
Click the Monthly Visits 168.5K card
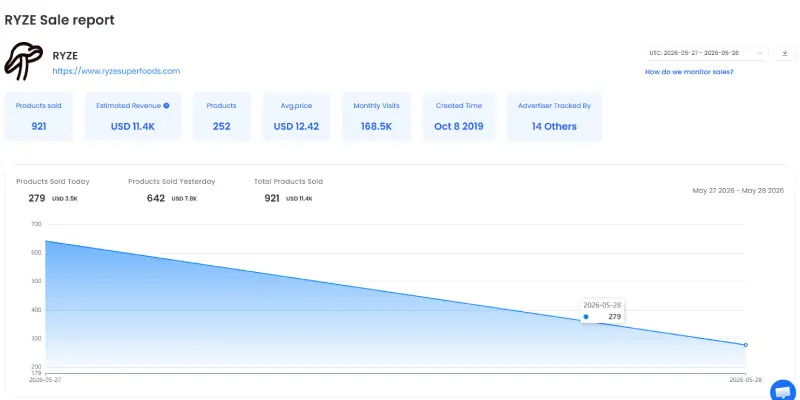click(377, 116)
